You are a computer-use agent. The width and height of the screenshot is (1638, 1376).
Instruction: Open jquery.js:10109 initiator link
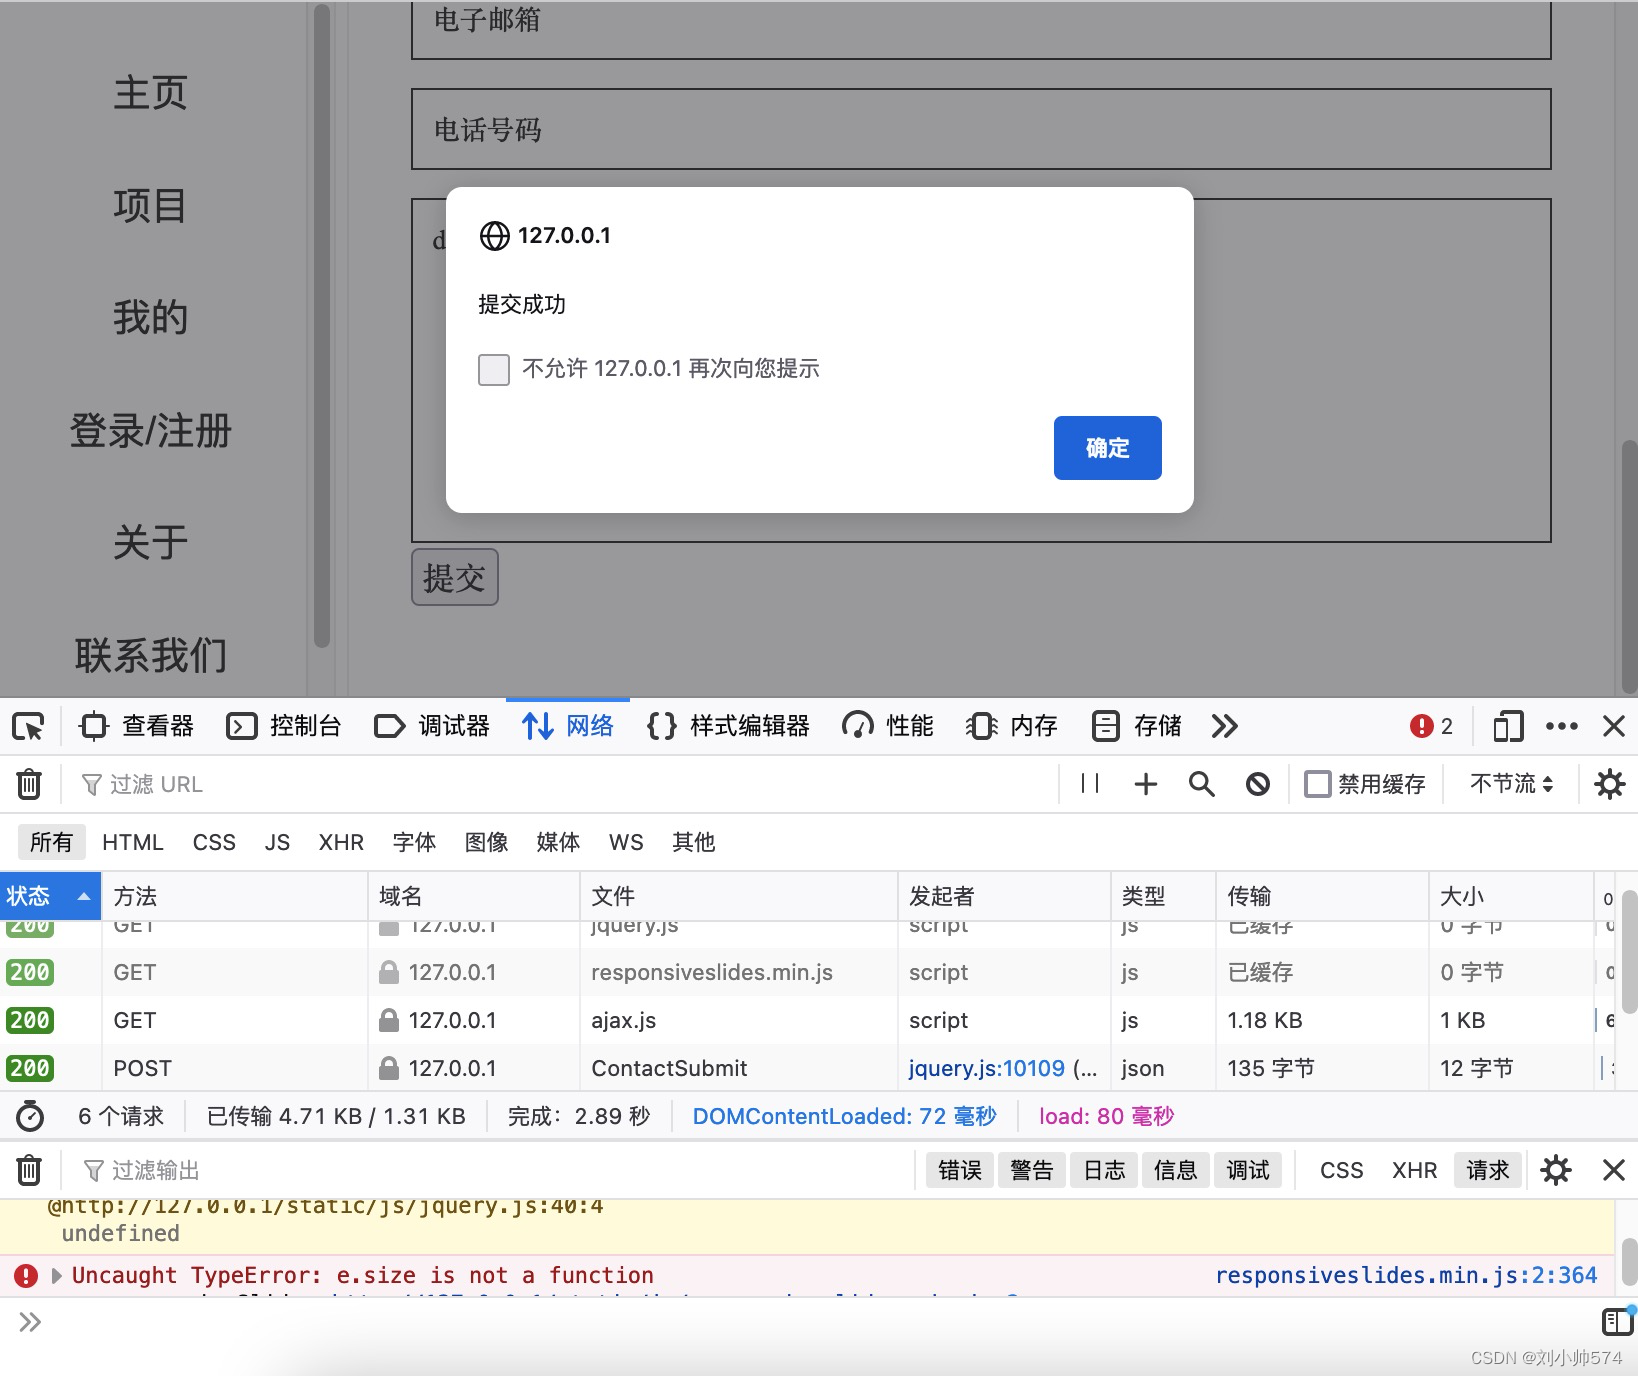(x=985, y=1068)
